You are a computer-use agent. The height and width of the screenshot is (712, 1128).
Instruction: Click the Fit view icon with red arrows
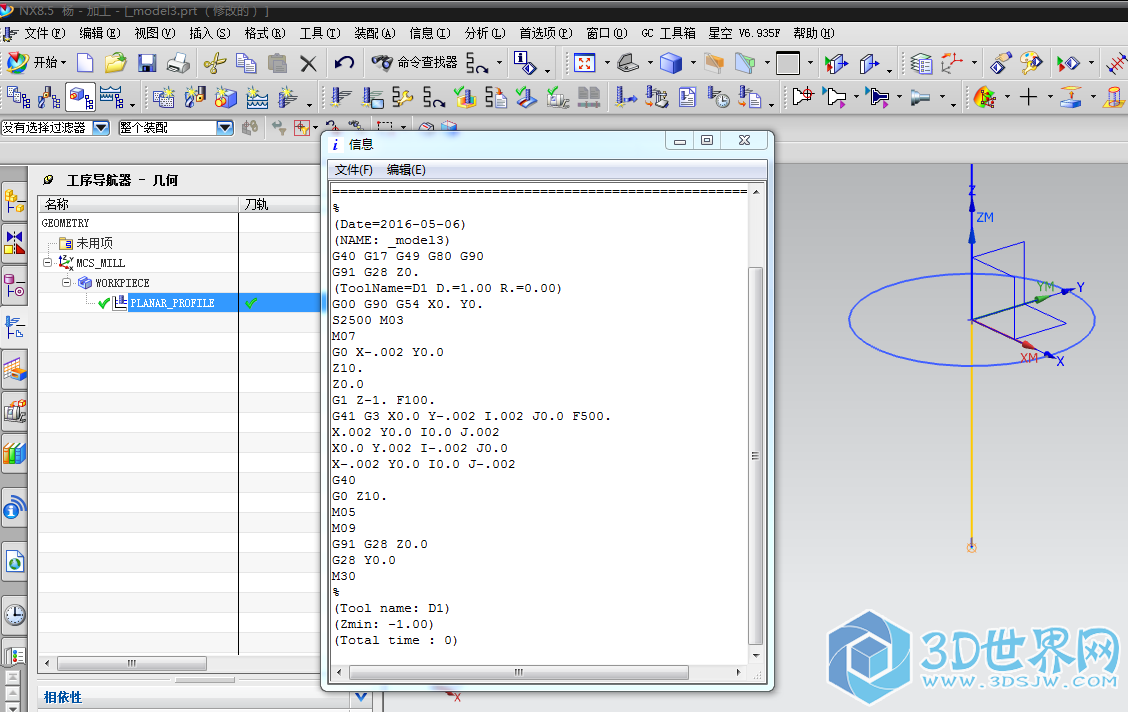584,63
